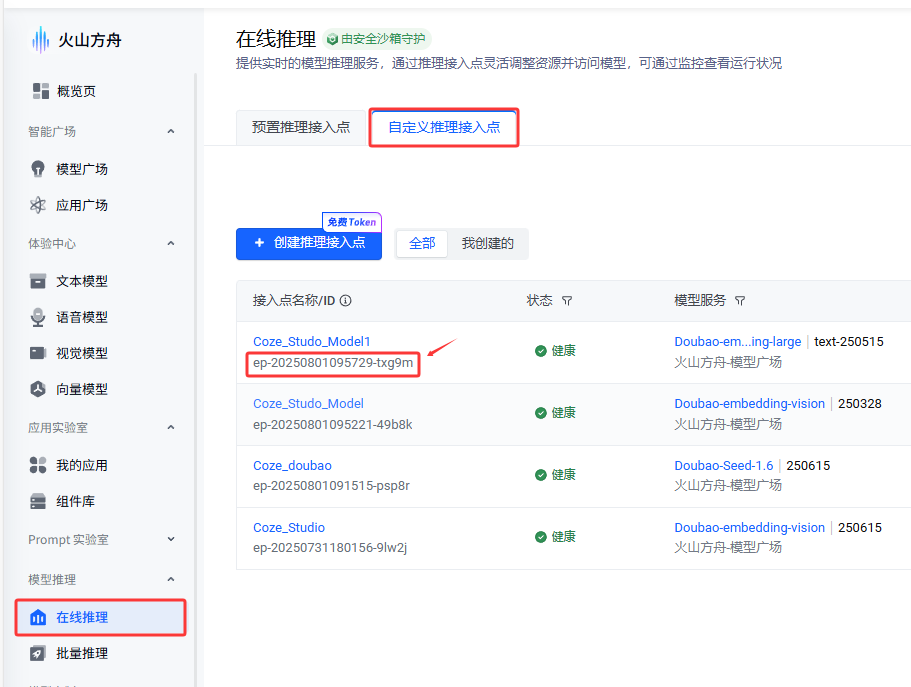This screenshot has width=911, height=687.
Task: Click the info icon beside 接入点名称/ID
Action: (346, 300)
